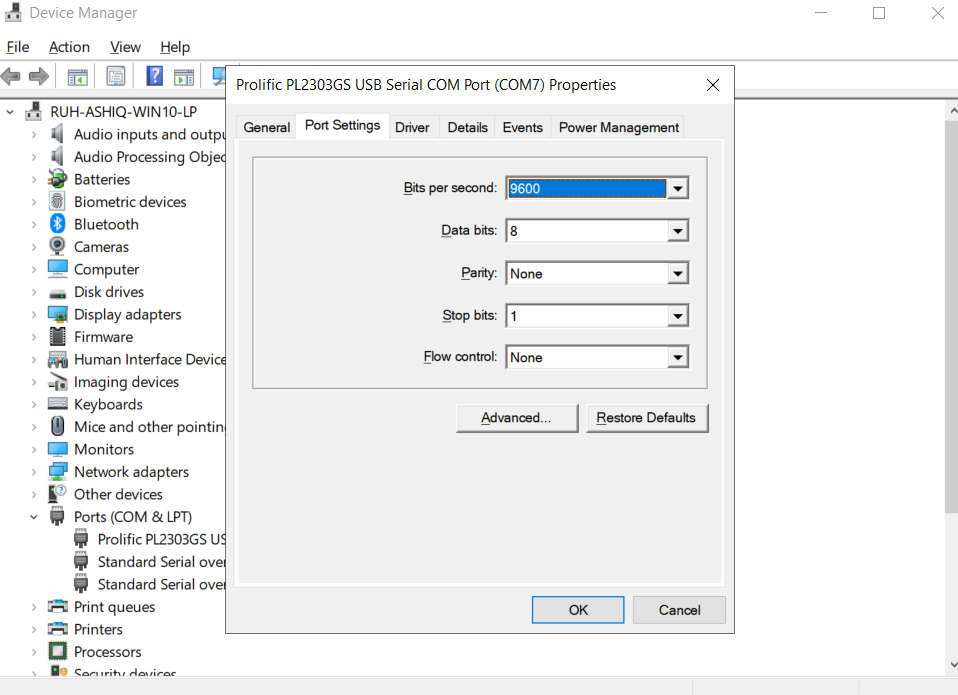Select the Print queues icon
The height and width of the screenshot is (695, 958).
point(57,607)
